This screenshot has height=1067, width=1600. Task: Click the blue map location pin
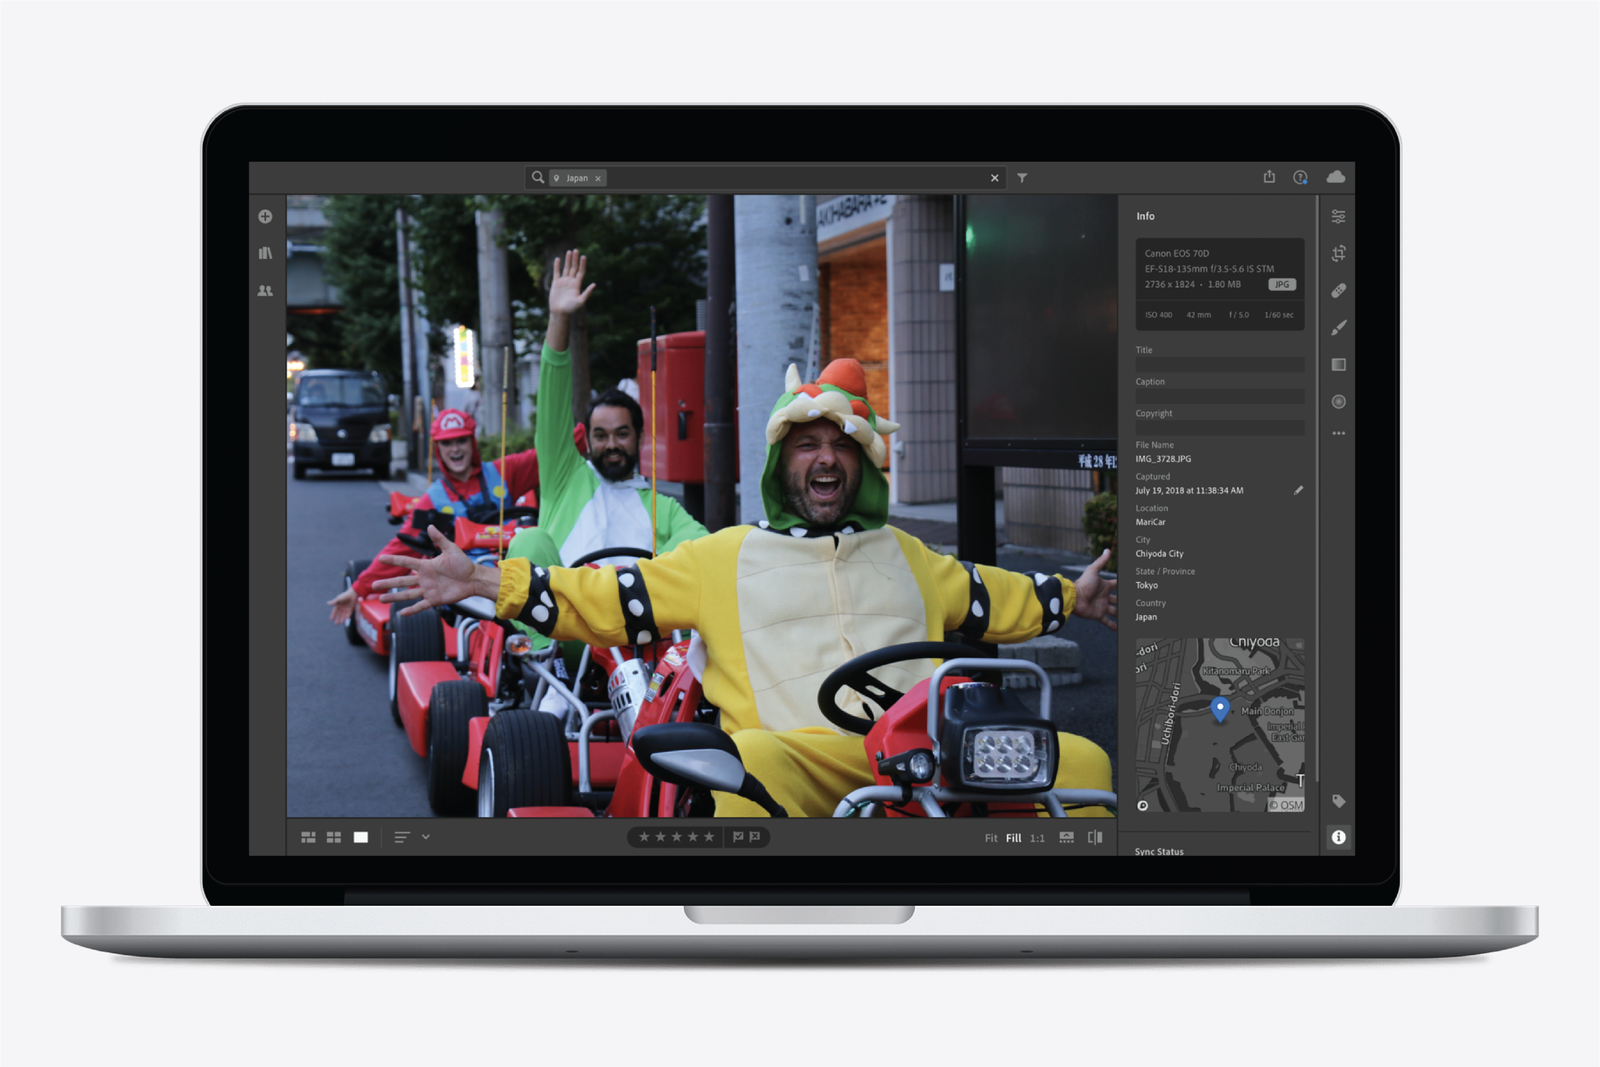[1219, 709]
